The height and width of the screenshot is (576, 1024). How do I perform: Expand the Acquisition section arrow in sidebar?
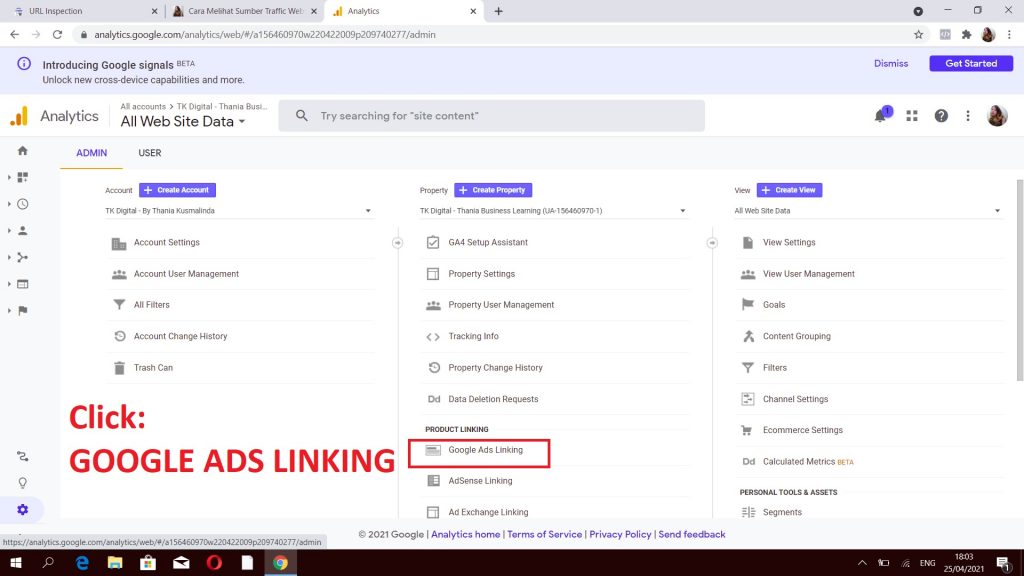pyautogui.click(x=9, y=257)
